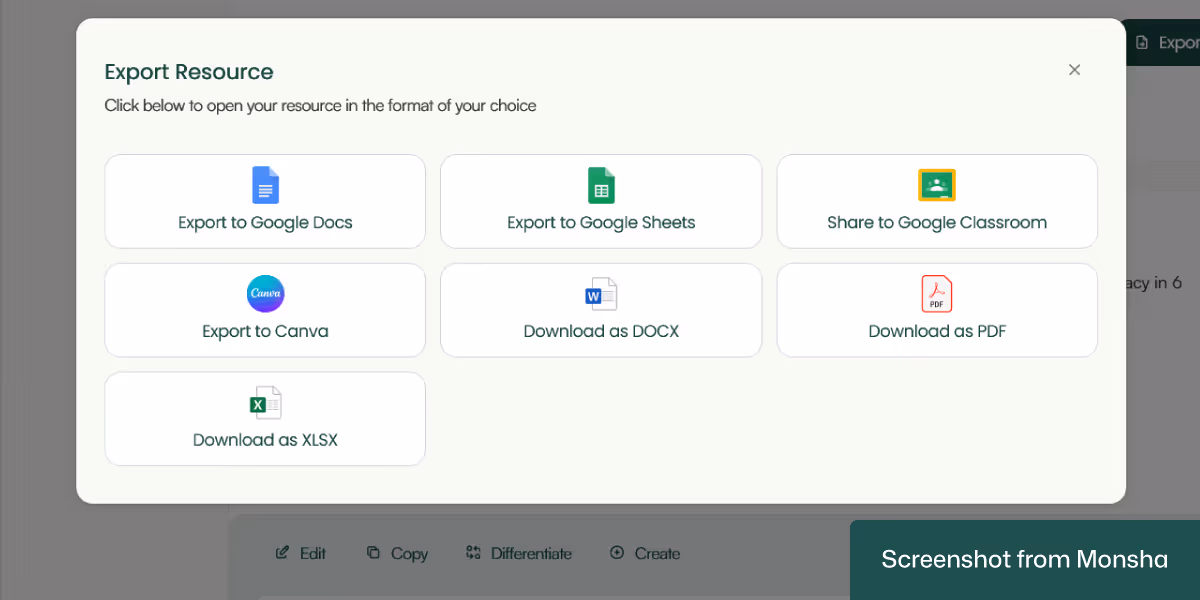The width and height of the screenshot is (1200, 600).
Task: Choose the Download as DOCX label
Action: pos(601,331)
